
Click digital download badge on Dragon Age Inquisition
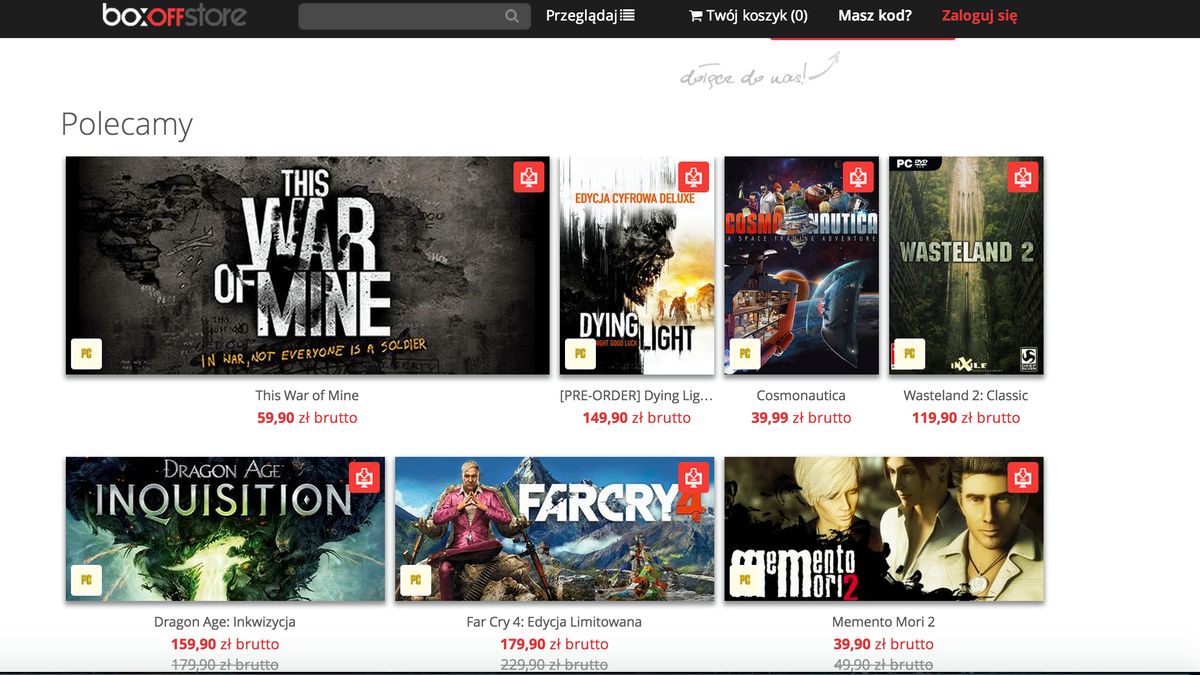364,478
